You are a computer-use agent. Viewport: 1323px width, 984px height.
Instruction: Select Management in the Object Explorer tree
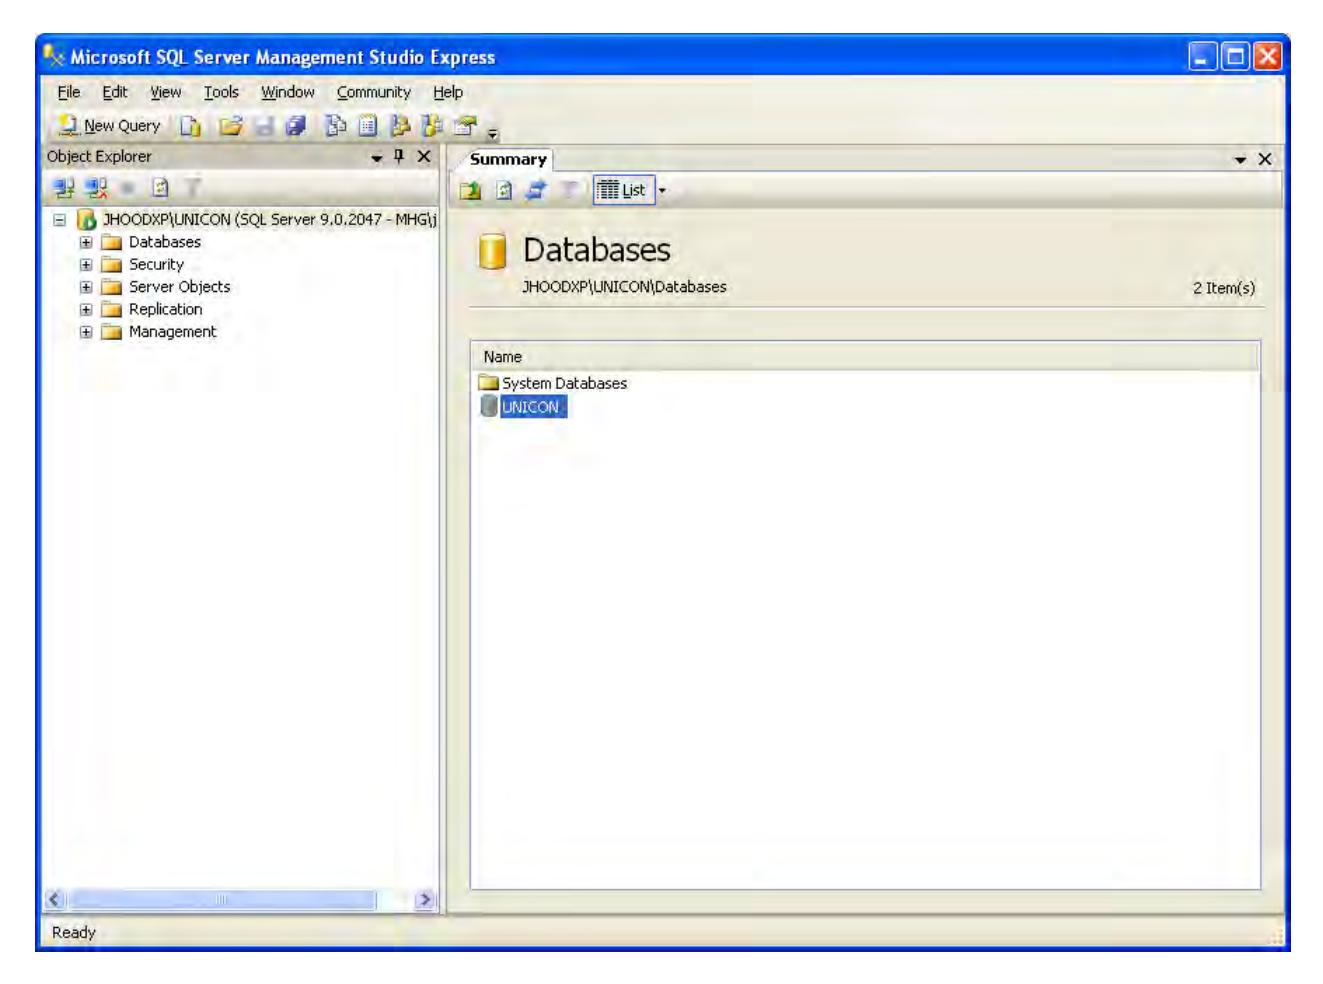[x=172, y=332]
